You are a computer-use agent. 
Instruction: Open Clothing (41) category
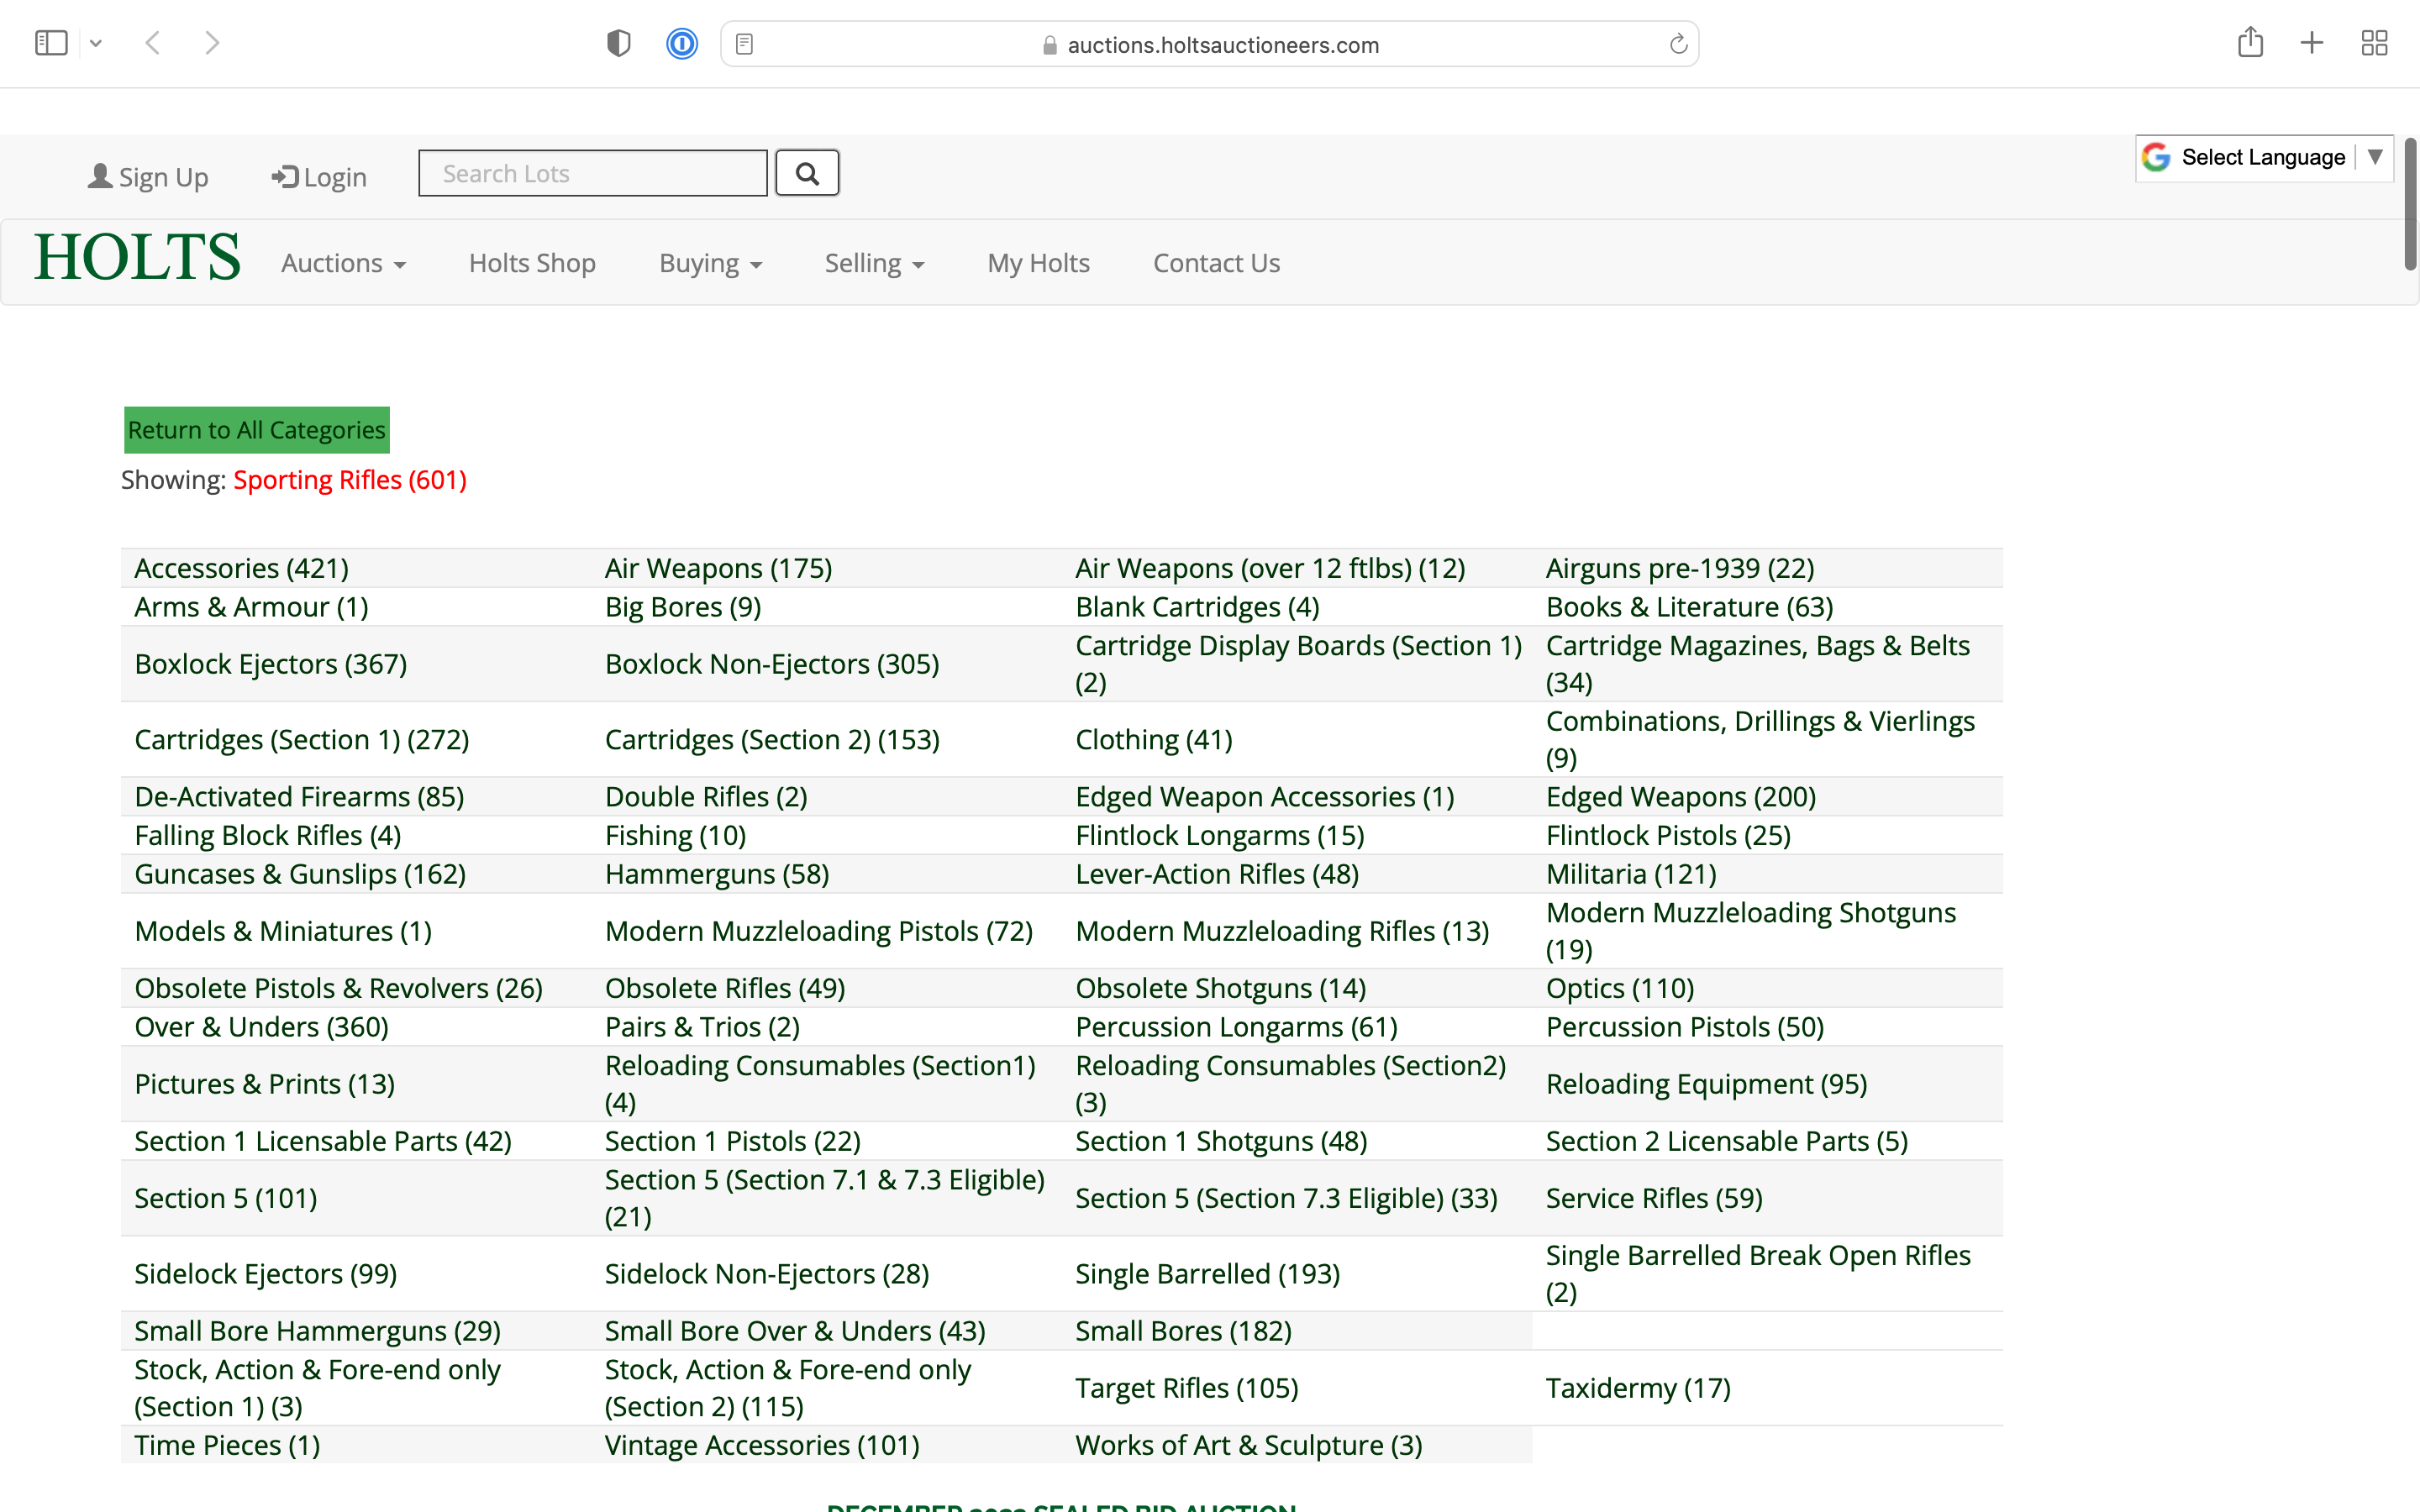click(1154, 740)
